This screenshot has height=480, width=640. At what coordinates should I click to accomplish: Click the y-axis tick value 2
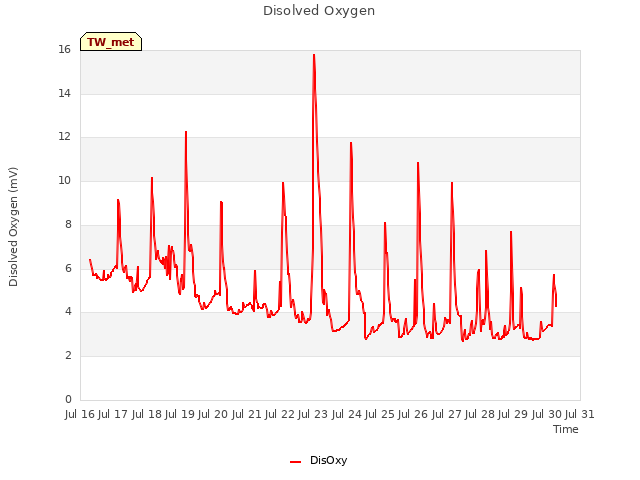(68, 356)
